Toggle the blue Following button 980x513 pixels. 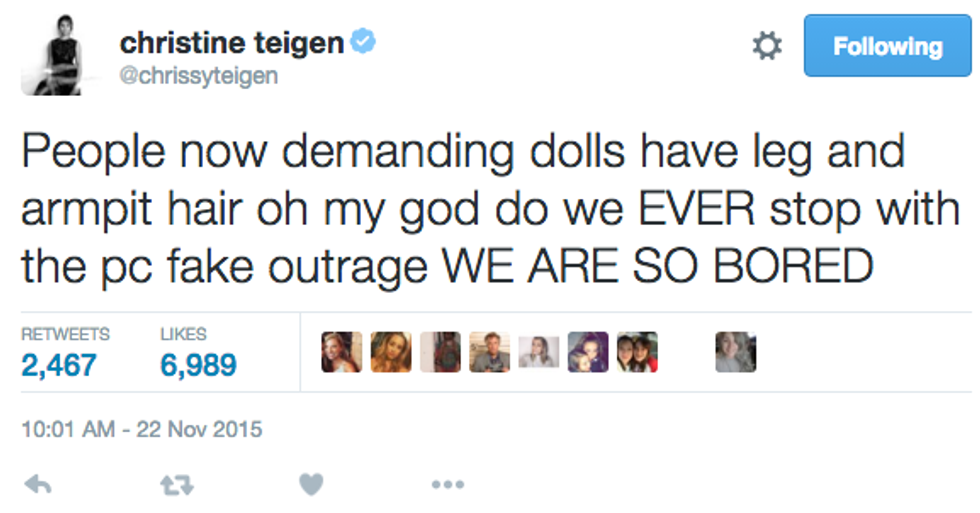pos(887,46)
